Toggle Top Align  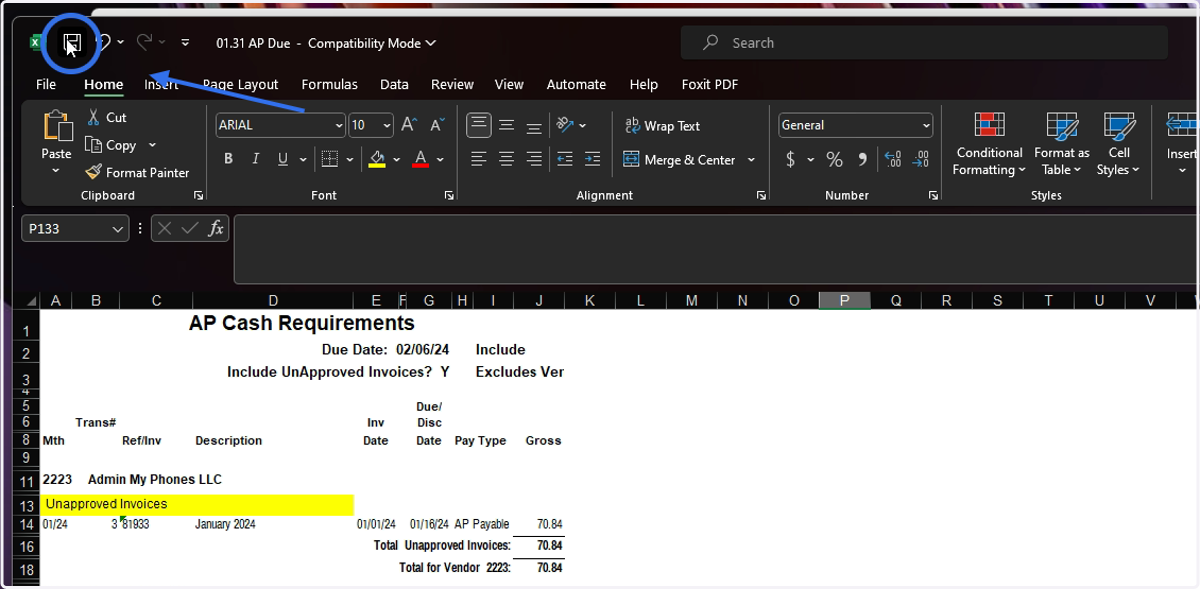(x=479, y=125)
